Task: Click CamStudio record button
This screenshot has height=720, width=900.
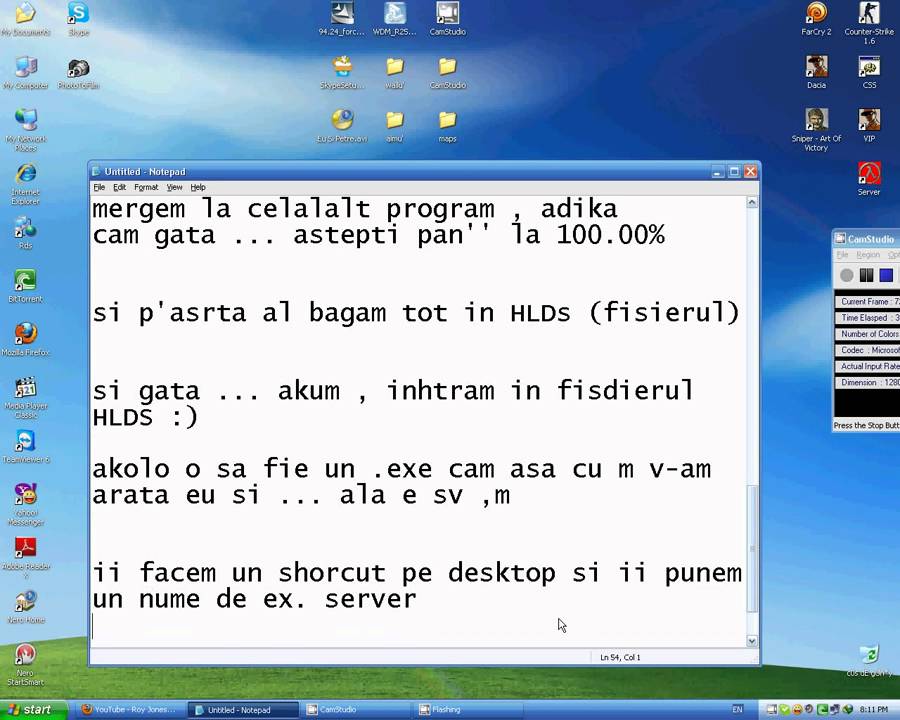Action: click(x=847, y=275)
